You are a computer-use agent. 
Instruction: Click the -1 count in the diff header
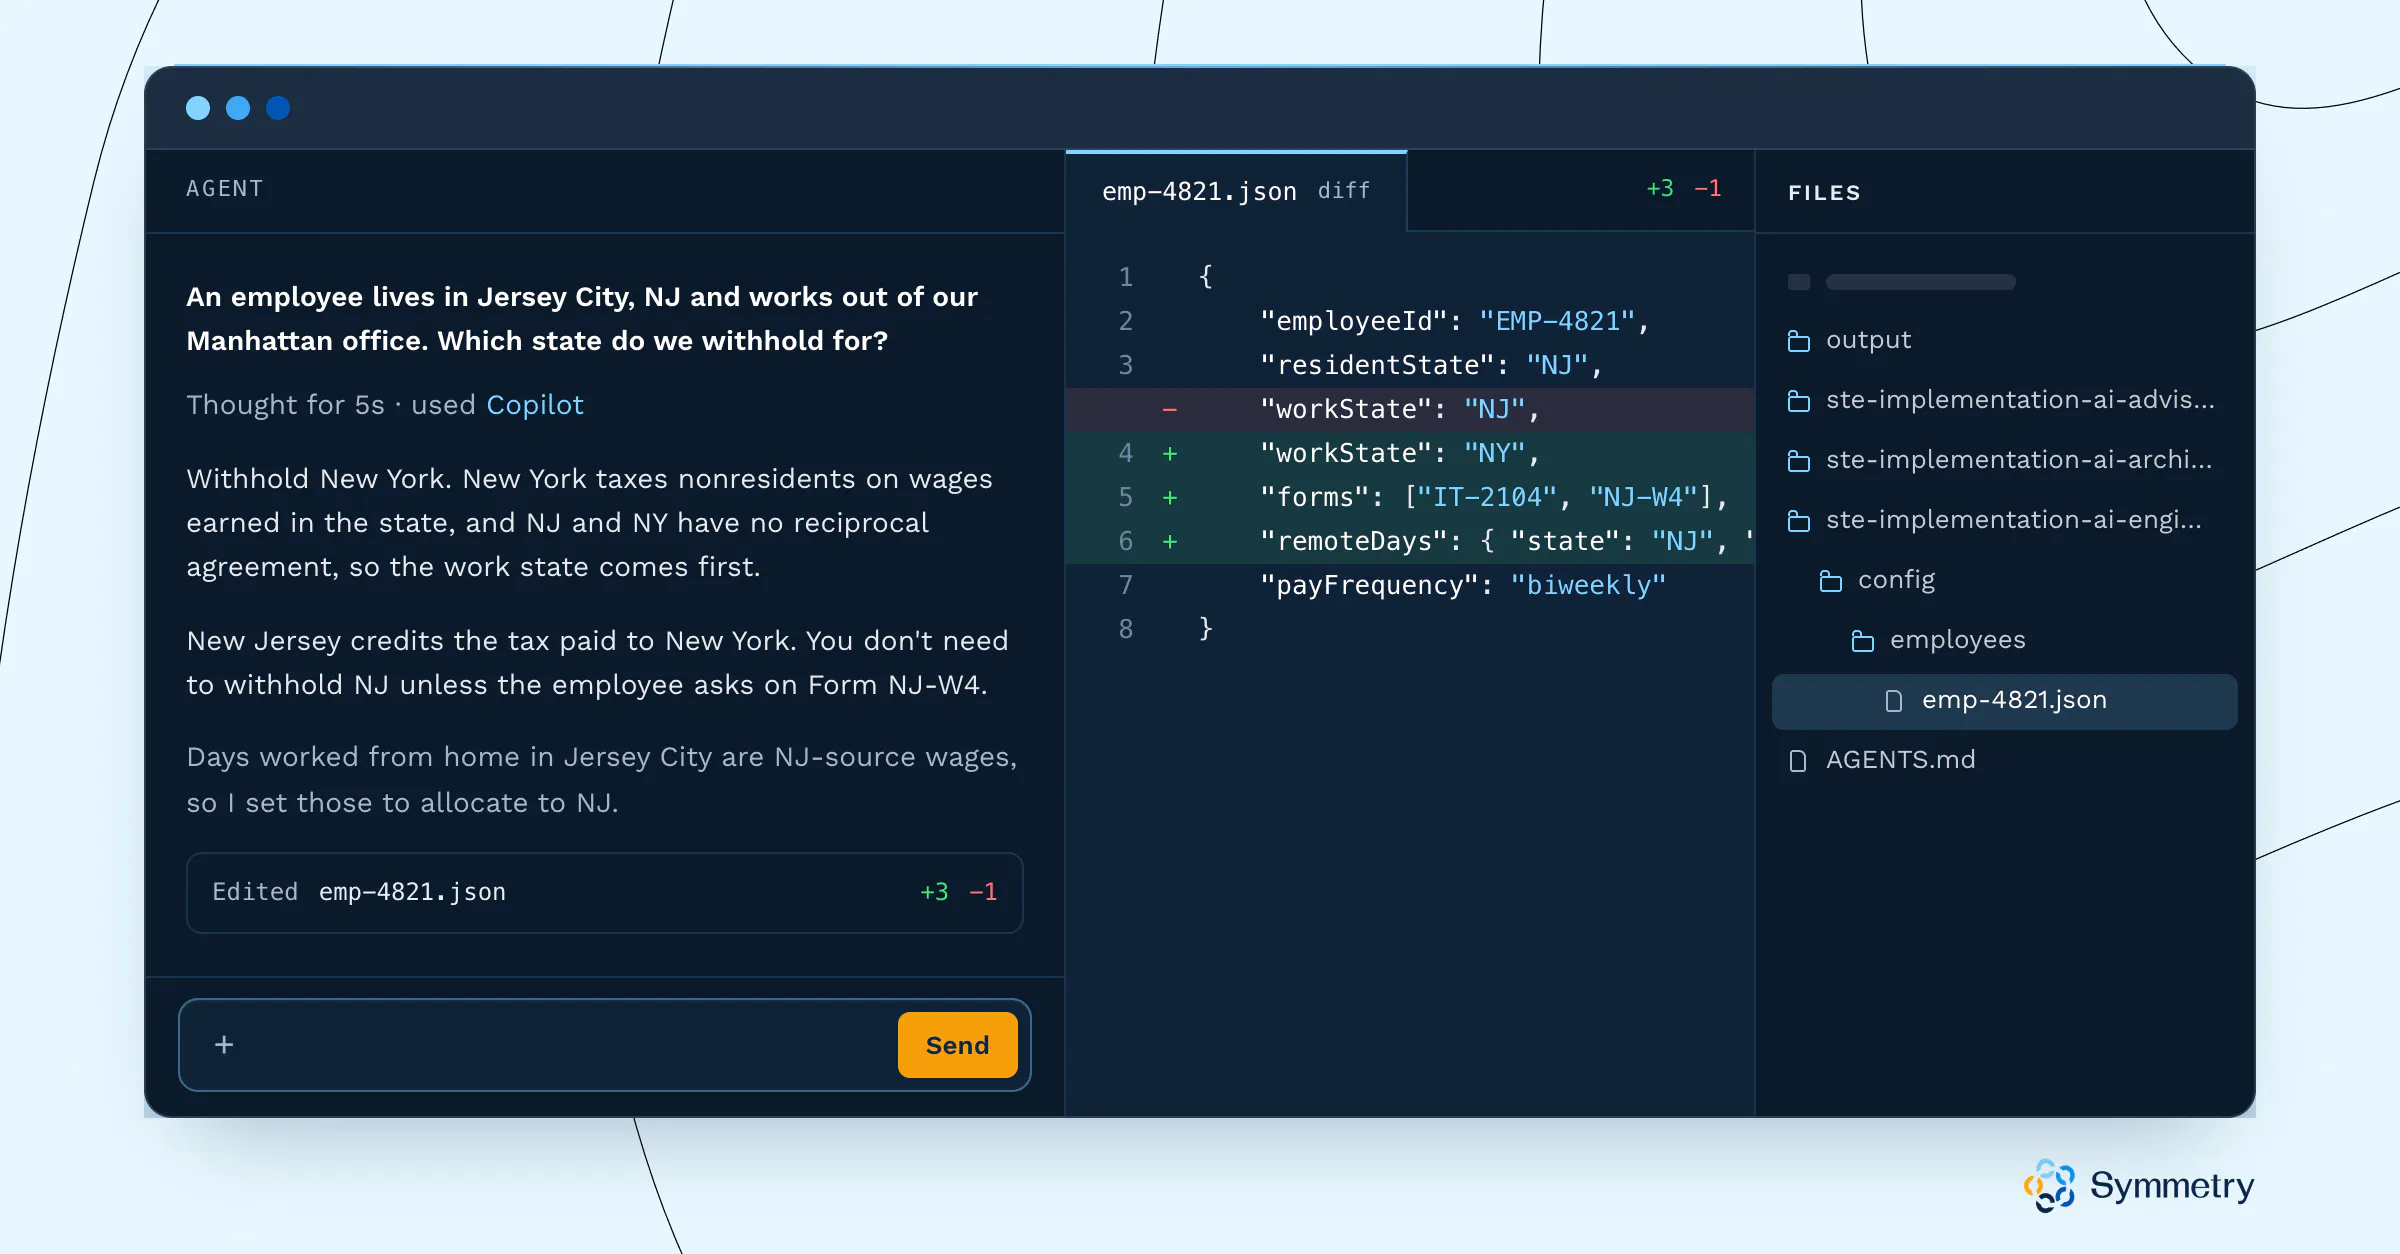coord(1708,189)
